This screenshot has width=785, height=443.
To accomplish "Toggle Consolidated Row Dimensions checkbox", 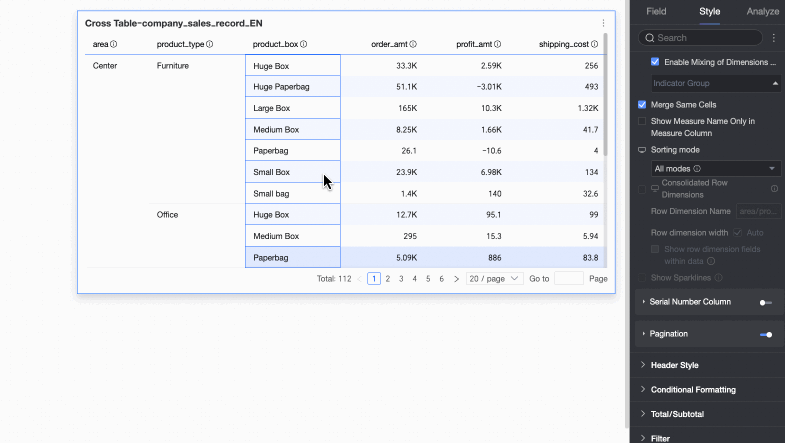I will pyautogui.click(x=642, y=189).
